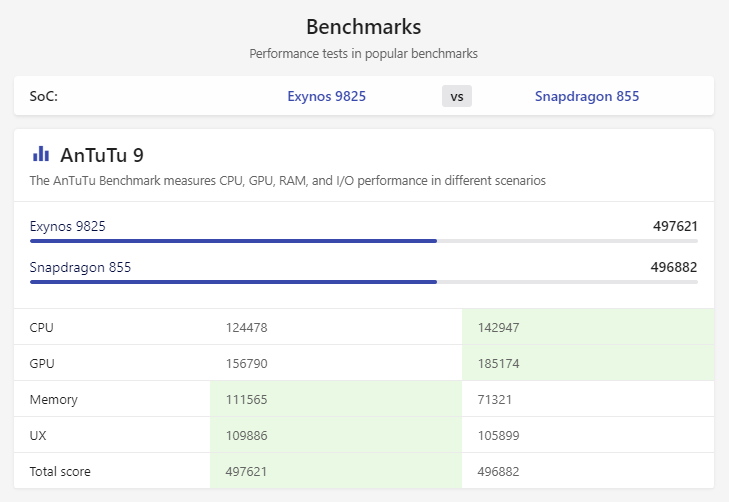Click the Snapdragon 855 score progress bar
The width and height of the screenshot is (729, 502).
click(364, 282)
